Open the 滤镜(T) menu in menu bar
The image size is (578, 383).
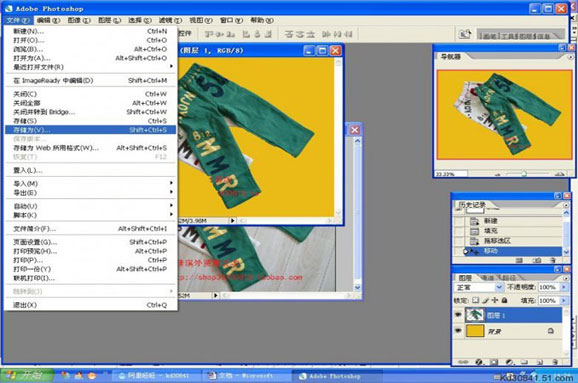[x=170, y=20]
